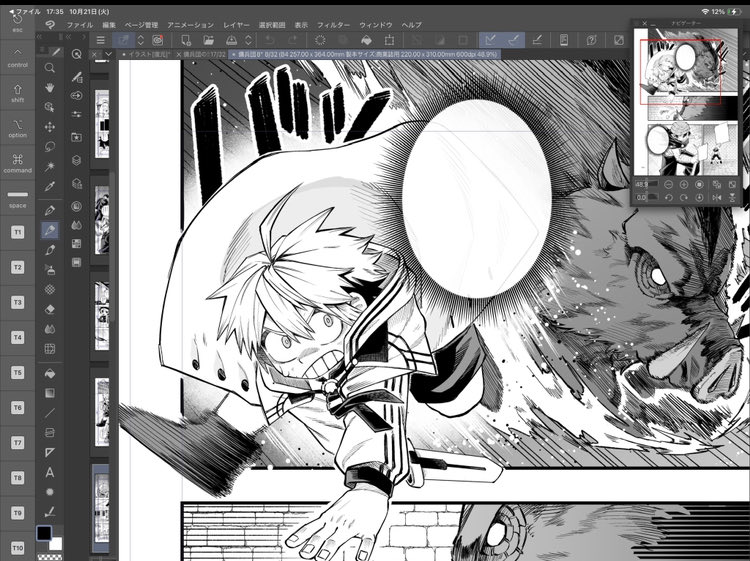
Task: Toggle the shift modifier key
Action: point(17,93)
